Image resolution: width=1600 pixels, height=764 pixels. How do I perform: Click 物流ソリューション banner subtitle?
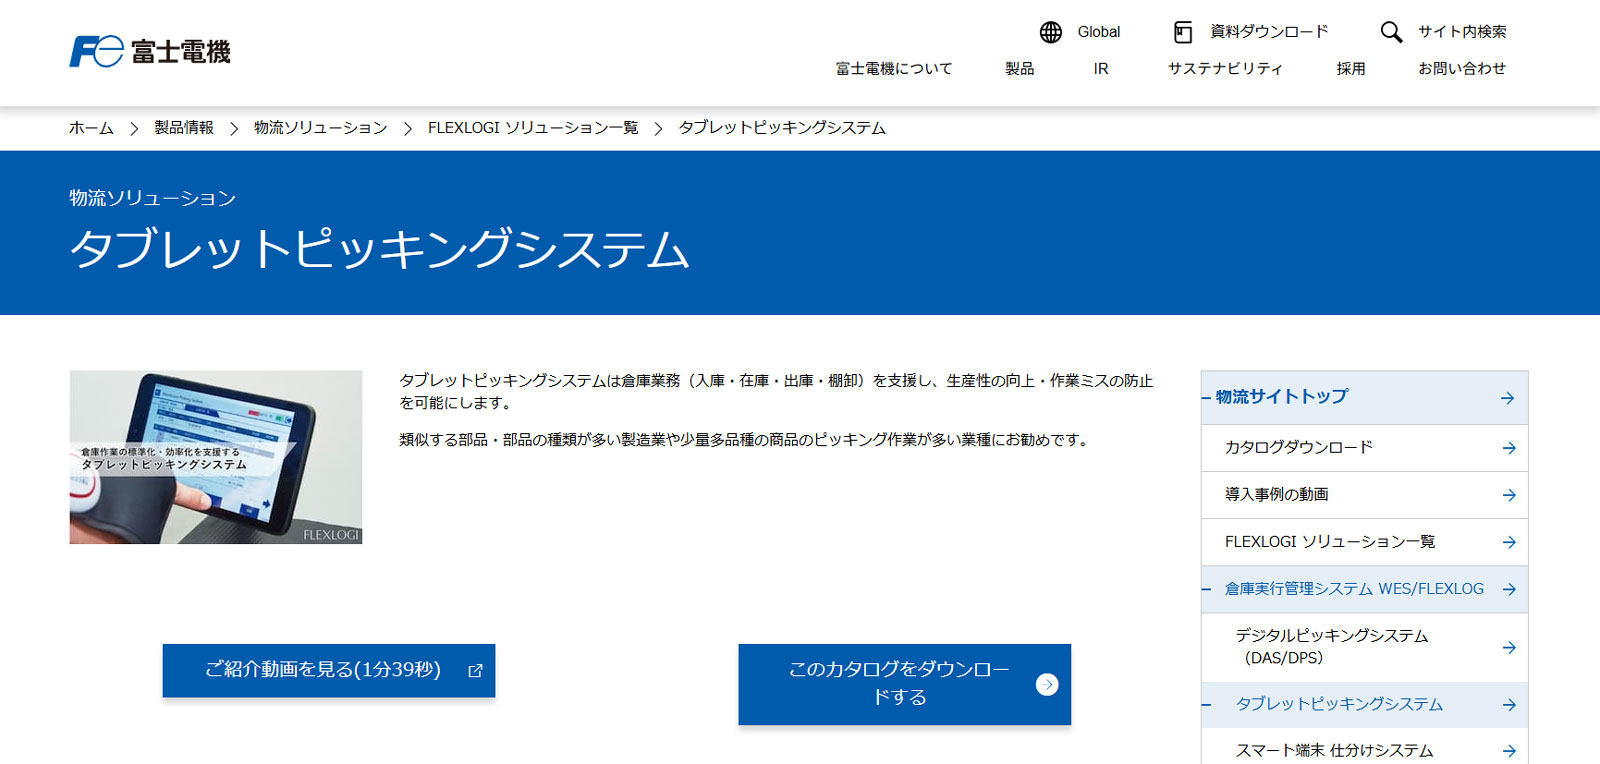[153, 198]
